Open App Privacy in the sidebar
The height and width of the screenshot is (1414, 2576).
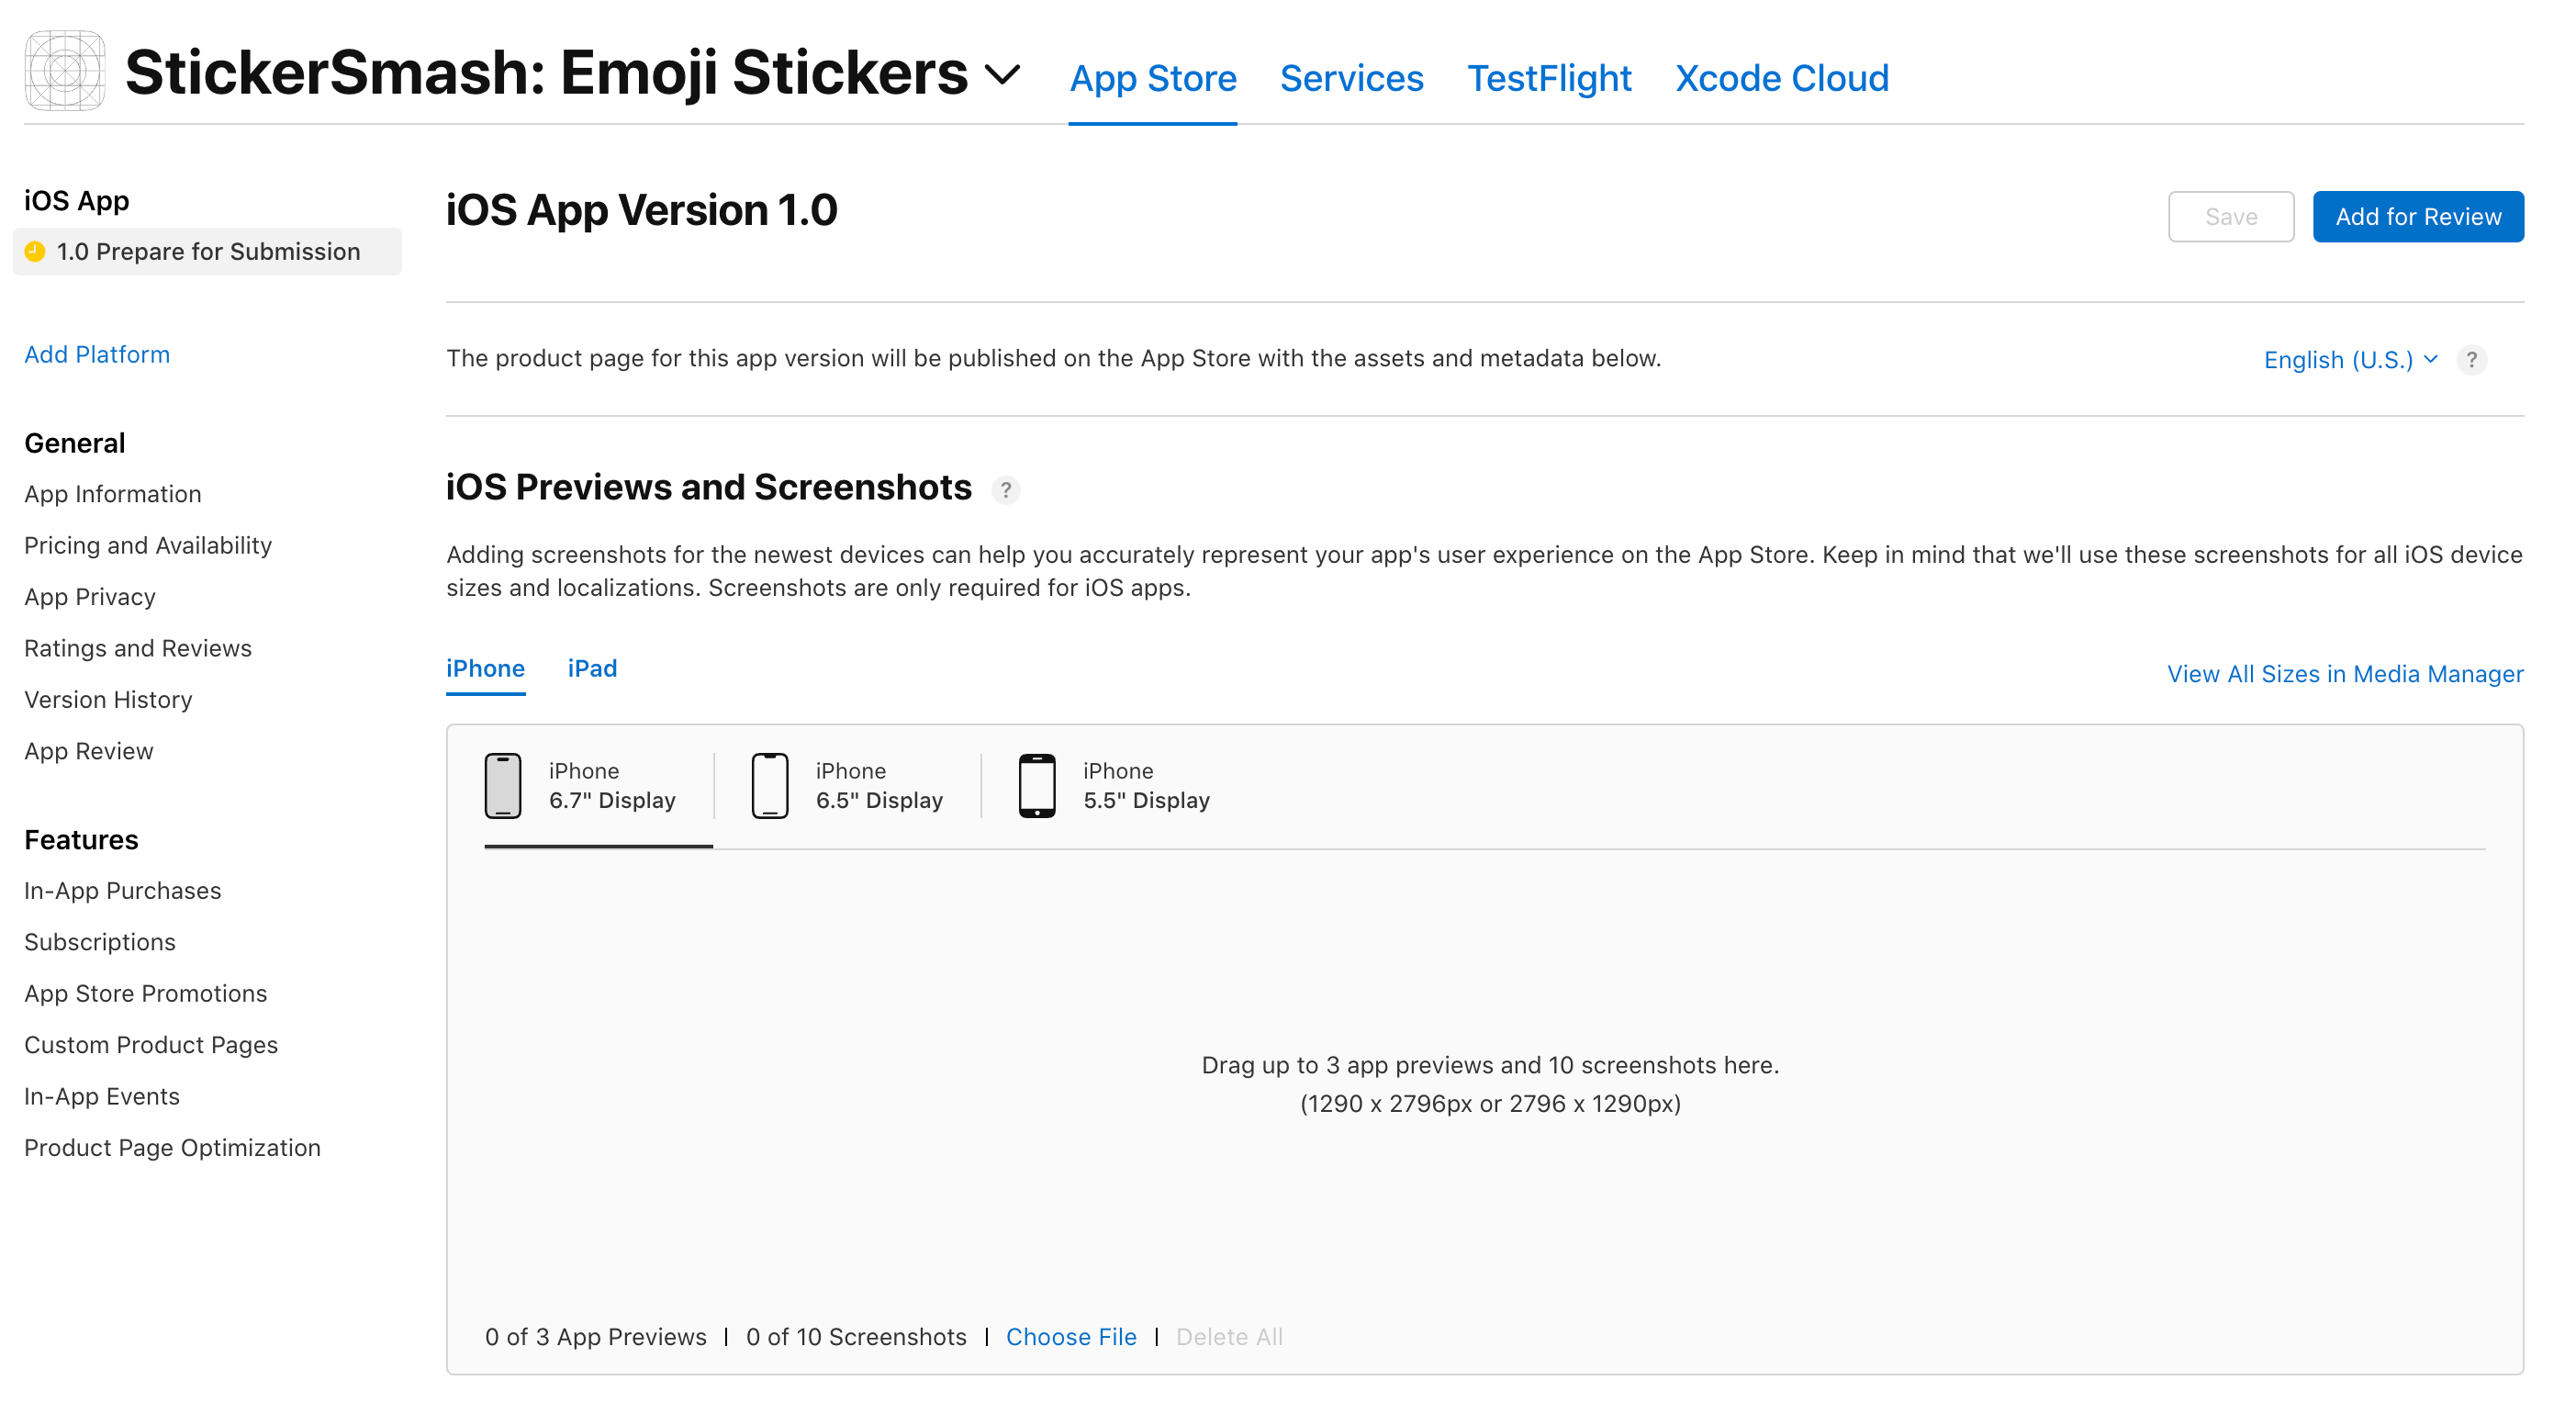[90, 596]
